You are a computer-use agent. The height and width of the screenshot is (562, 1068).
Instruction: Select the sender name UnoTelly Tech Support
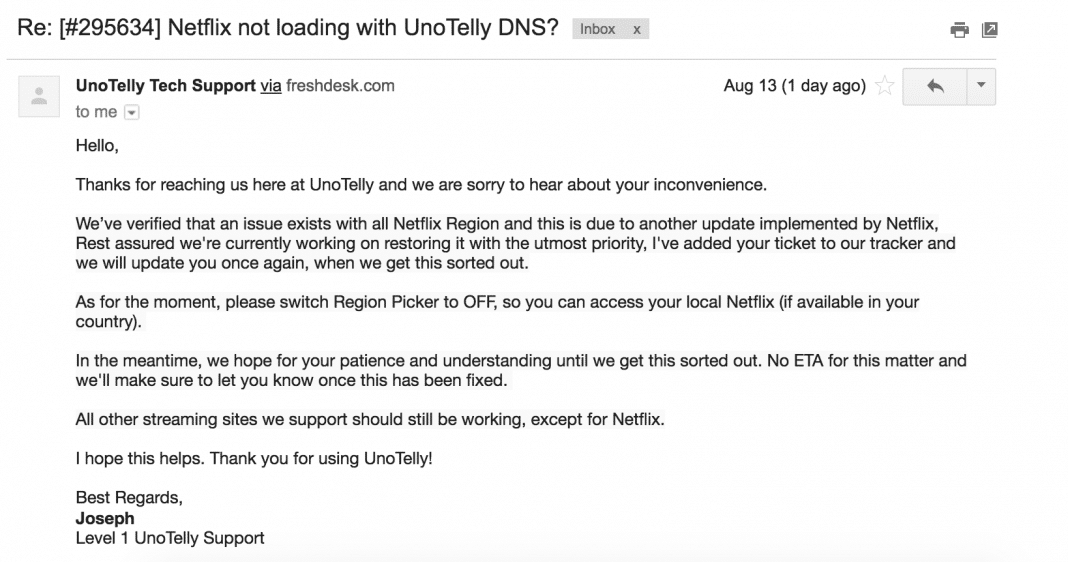(x=166, y=86)
